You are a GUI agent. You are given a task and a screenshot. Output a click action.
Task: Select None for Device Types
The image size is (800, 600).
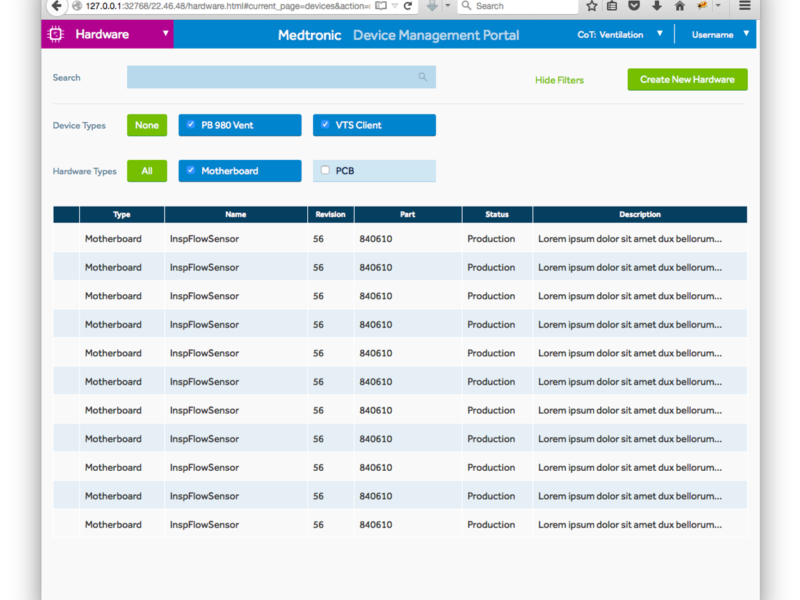pyautogui.click(x=147, y=125)
